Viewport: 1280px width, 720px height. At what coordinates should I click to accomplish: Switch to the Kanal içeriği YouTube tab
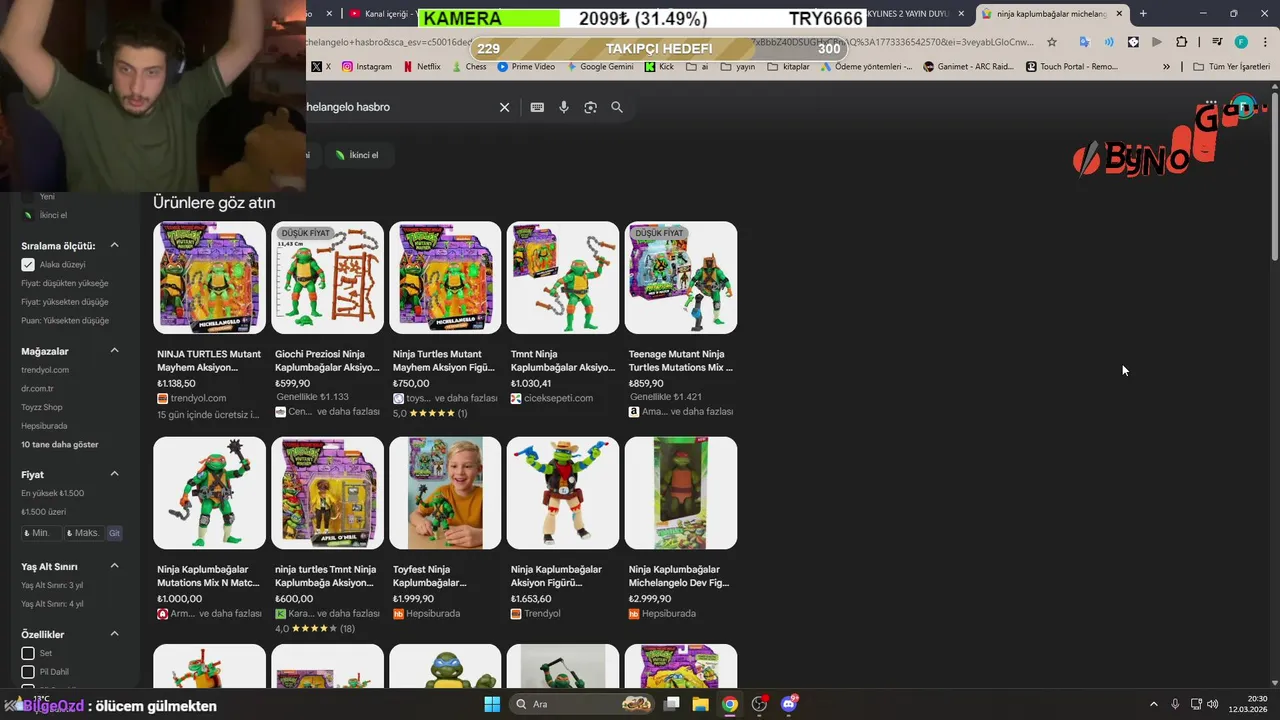coord(380,14)
